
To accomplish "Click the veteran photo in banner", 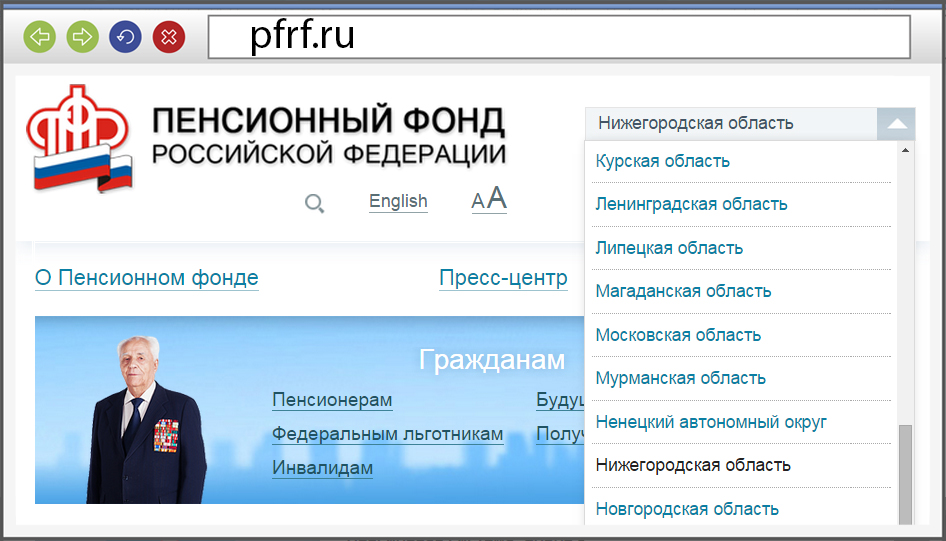I will point(146,419).
